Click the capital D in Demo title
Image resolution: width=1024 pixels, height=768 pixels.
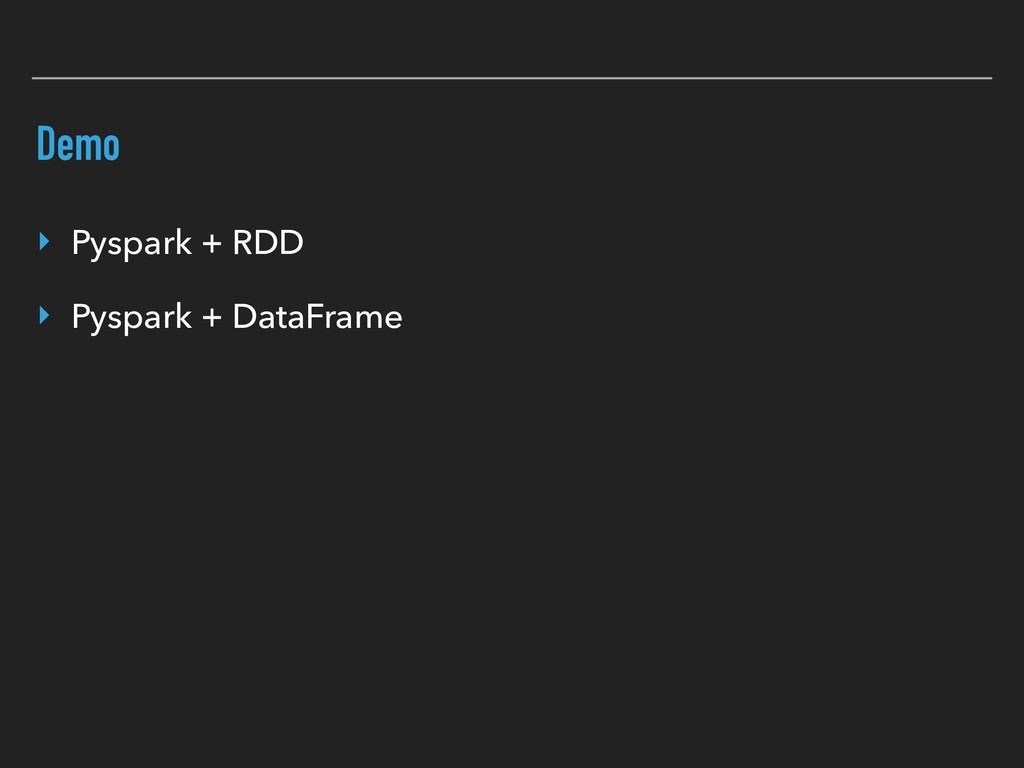point(45,145)
